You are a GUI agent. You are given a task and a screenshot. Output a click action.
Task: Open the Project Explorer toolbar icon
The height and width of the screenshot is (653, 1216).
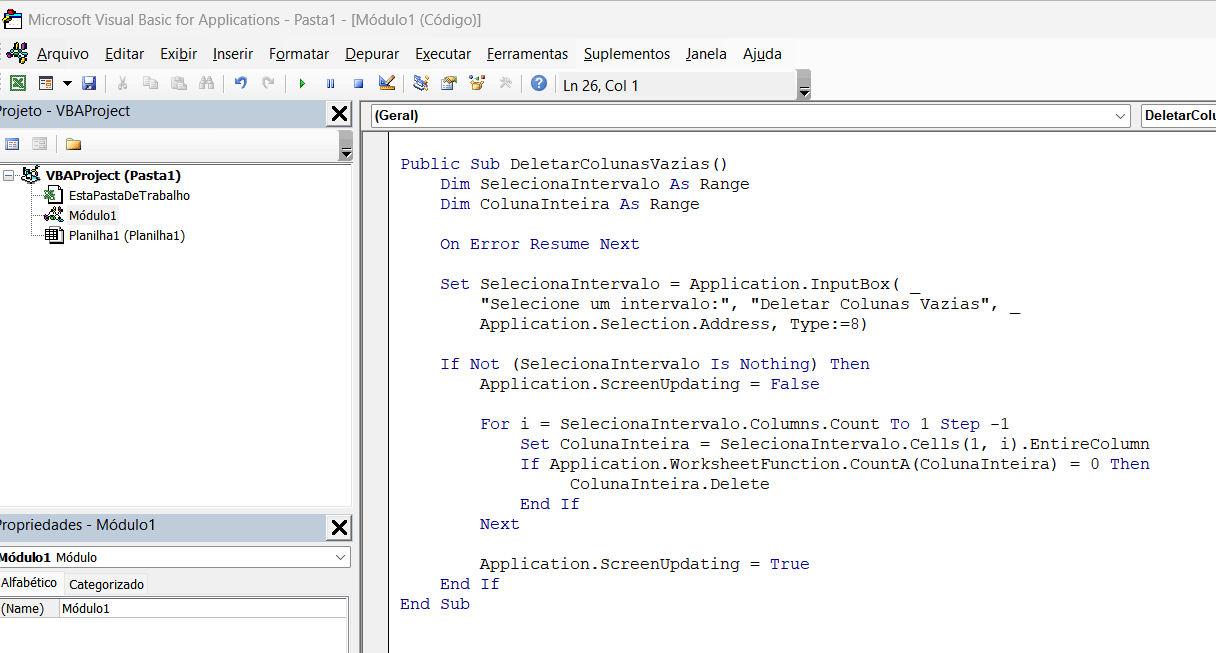coord(421,84)
